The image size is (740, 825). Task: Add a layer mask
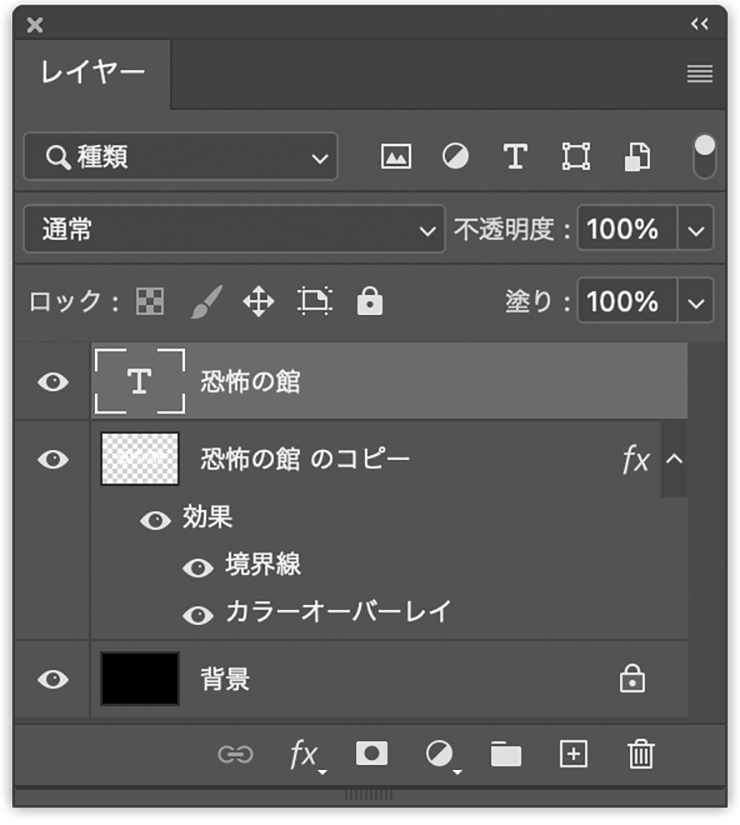pos(371,754)
